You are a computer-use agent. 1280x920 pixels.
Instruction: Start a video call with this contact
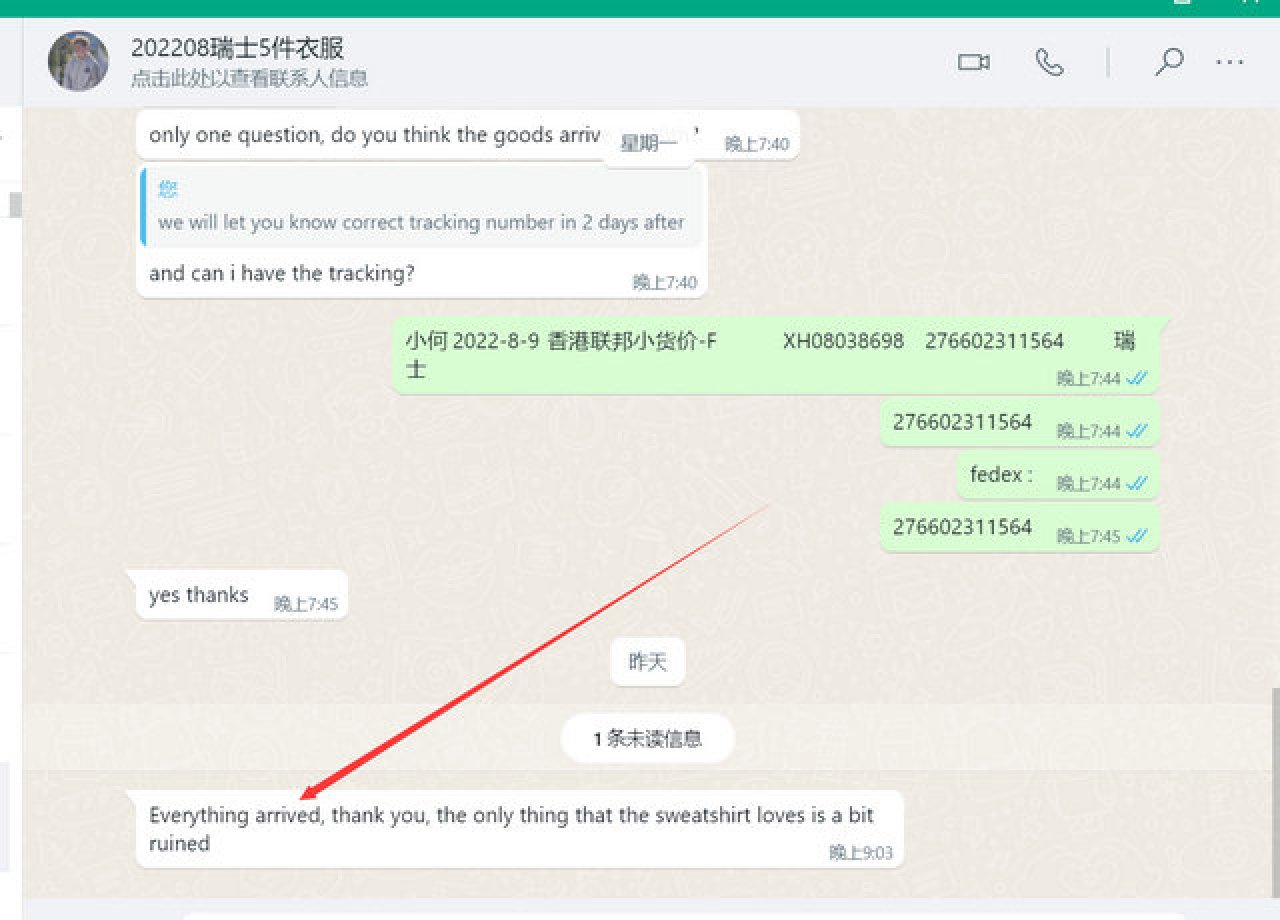972,62
